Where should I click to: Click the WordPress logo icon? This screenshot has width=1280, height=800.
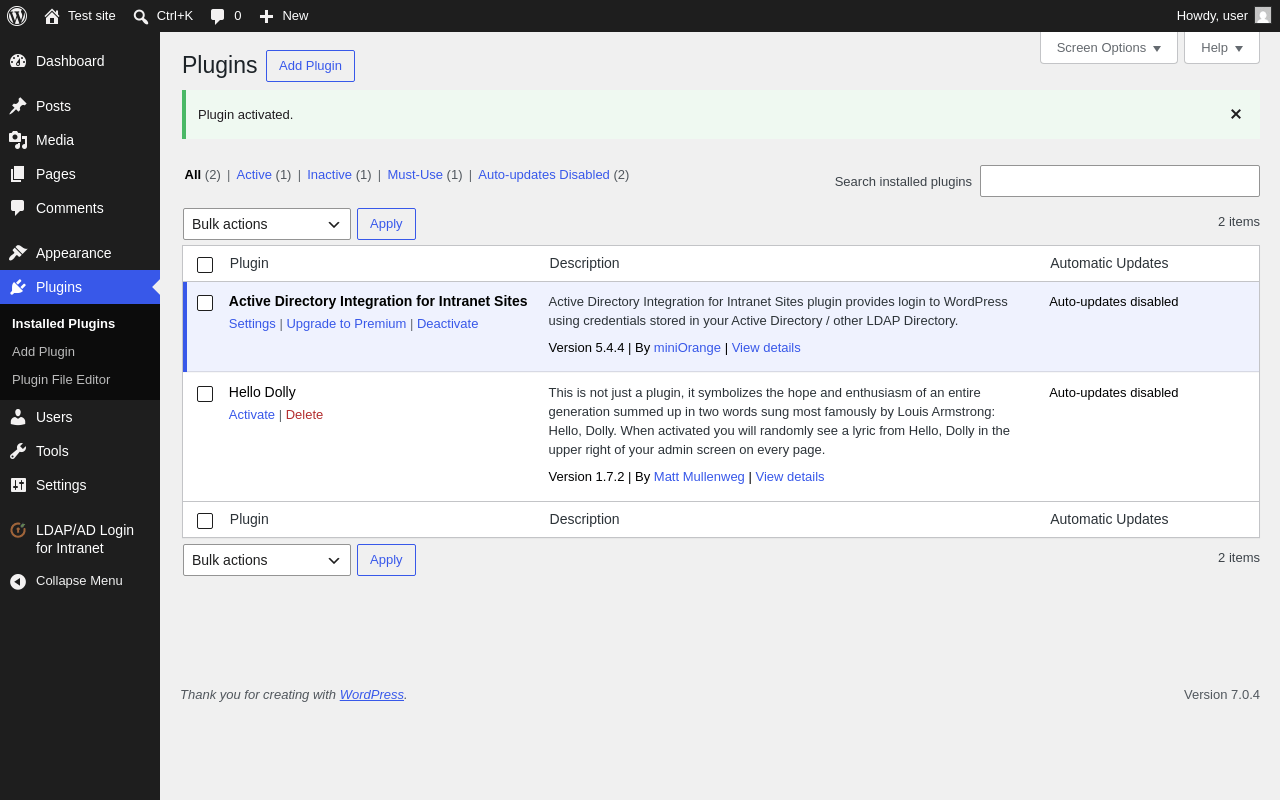(x=17, y=16)
